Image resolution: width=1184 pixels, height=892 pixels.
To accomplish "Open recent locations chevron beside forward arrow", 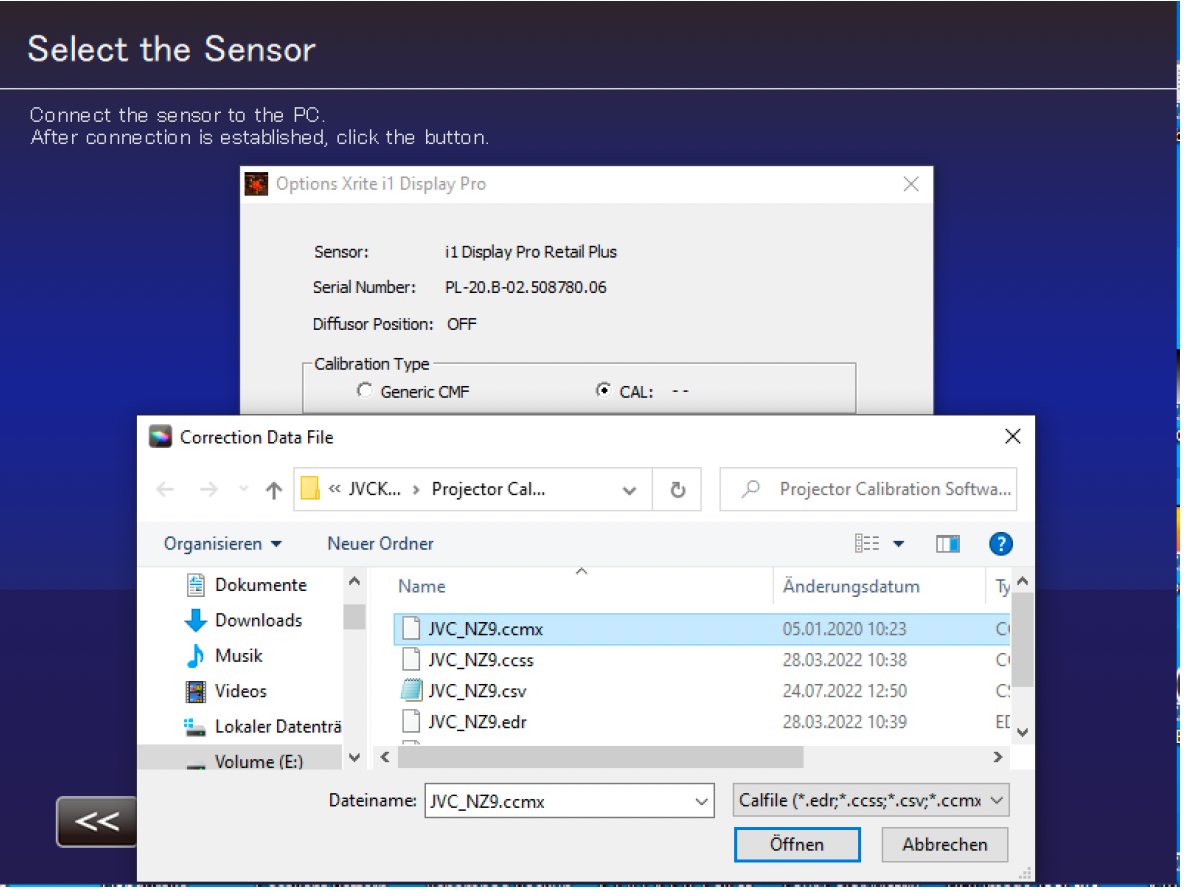I will tap(243, 489).
